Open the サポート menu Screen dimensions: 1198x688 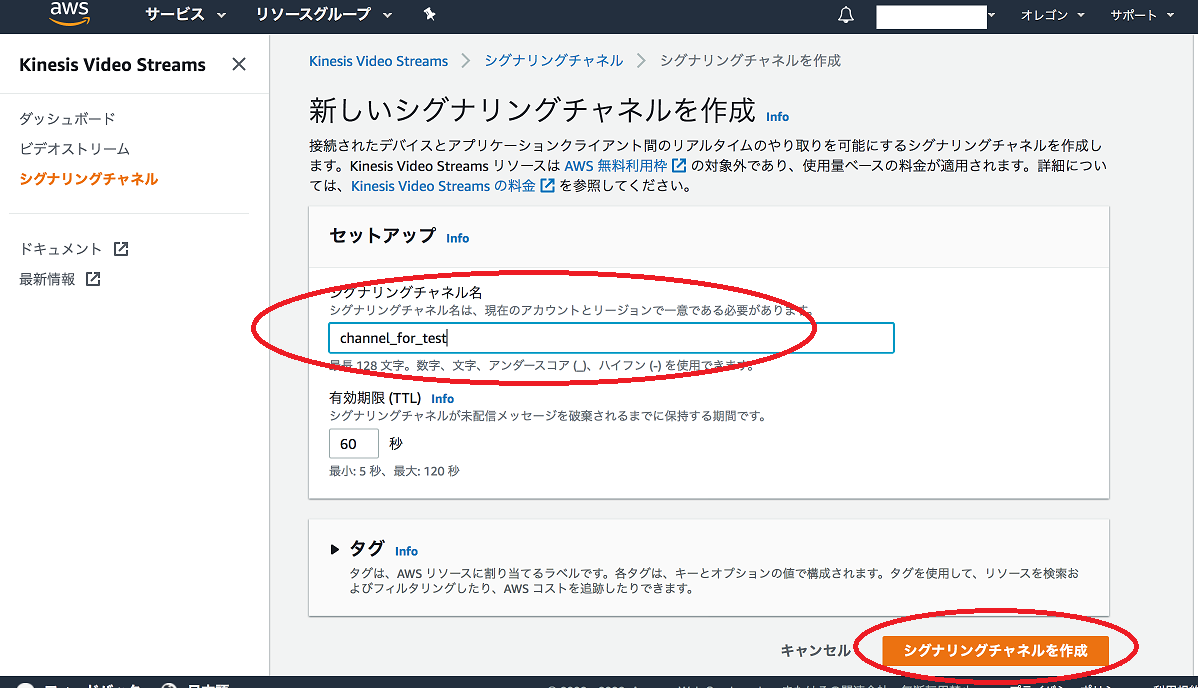(x=1141, y=15)
